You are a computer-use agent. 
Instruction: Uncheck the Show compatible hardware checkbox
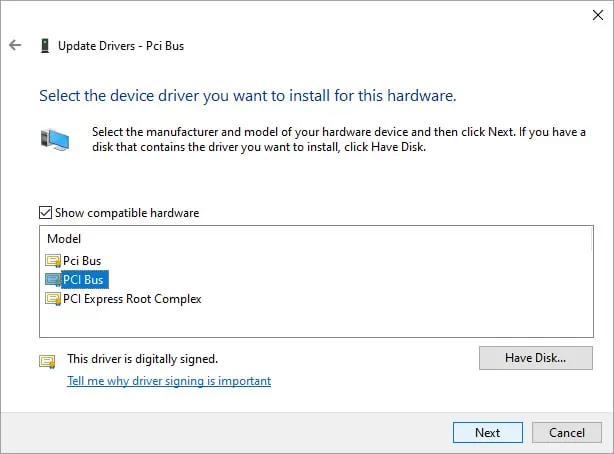coord(45,213)
